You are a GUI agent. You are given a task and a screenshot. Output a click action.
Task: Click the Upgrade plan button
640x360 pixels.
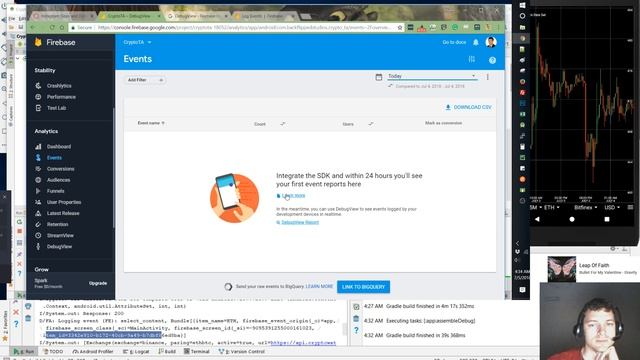(98, 283)
